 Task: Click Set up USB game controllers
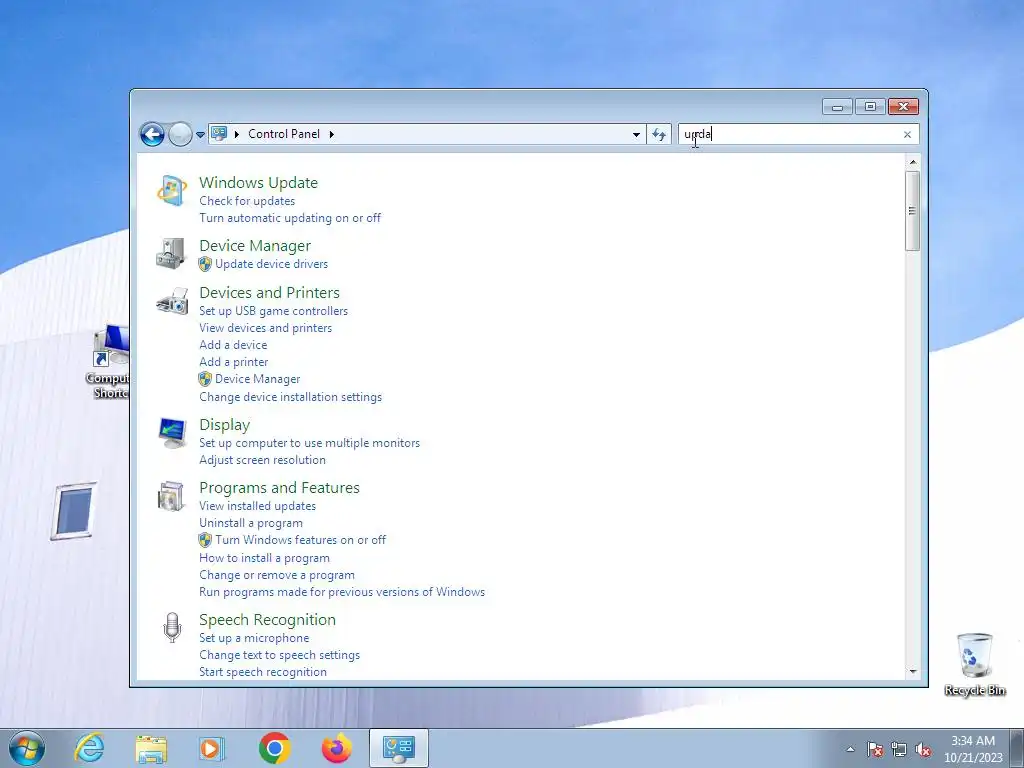click(x=274, y=311)
